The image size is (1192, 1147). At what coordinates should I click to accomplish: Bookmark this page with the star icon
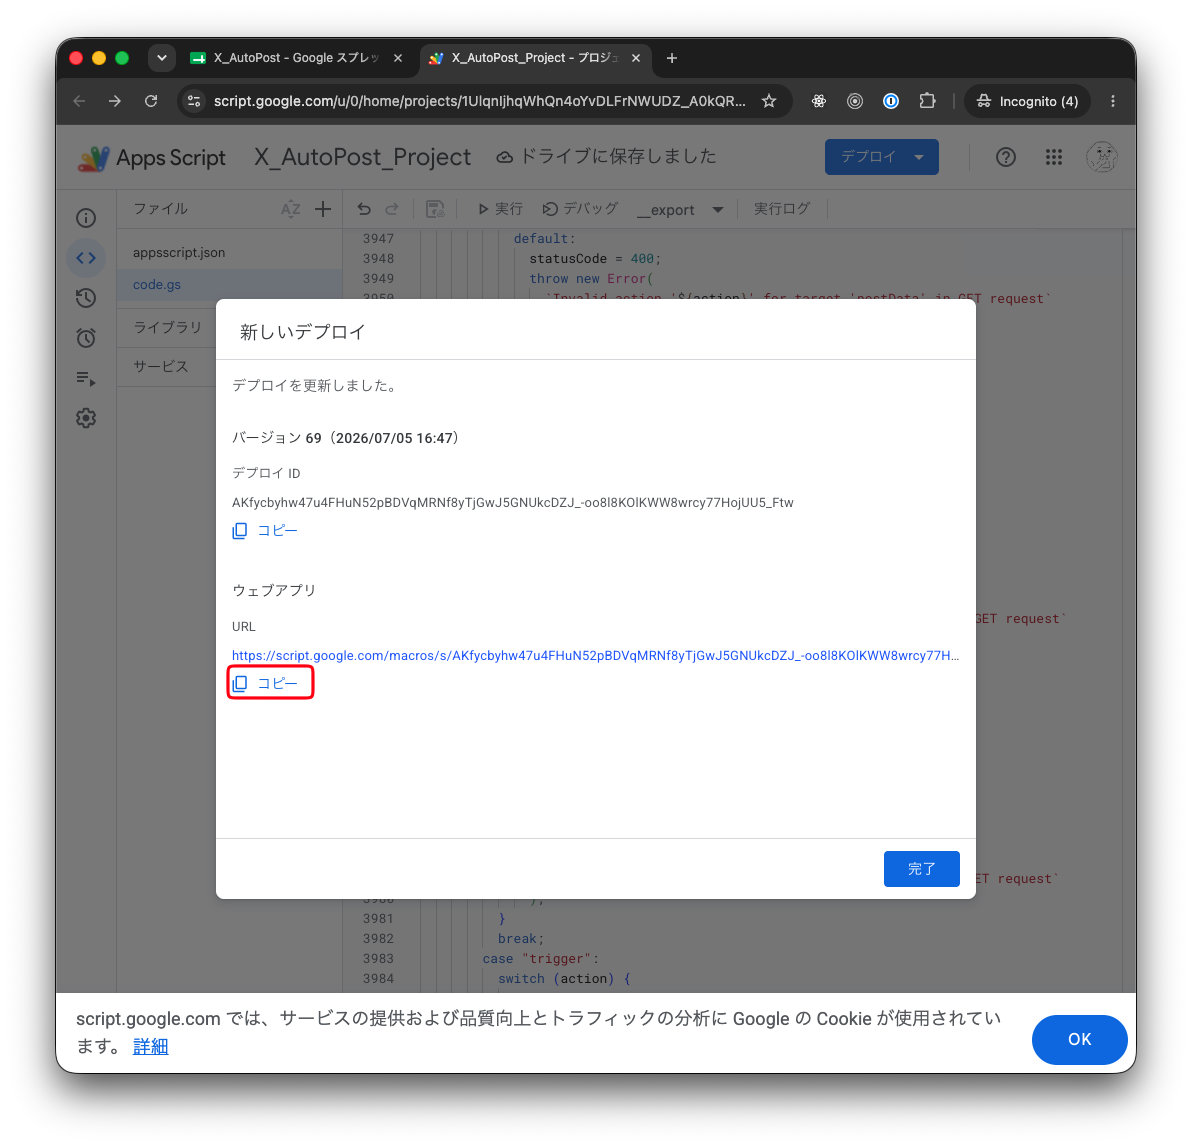(x=769, y=101)
